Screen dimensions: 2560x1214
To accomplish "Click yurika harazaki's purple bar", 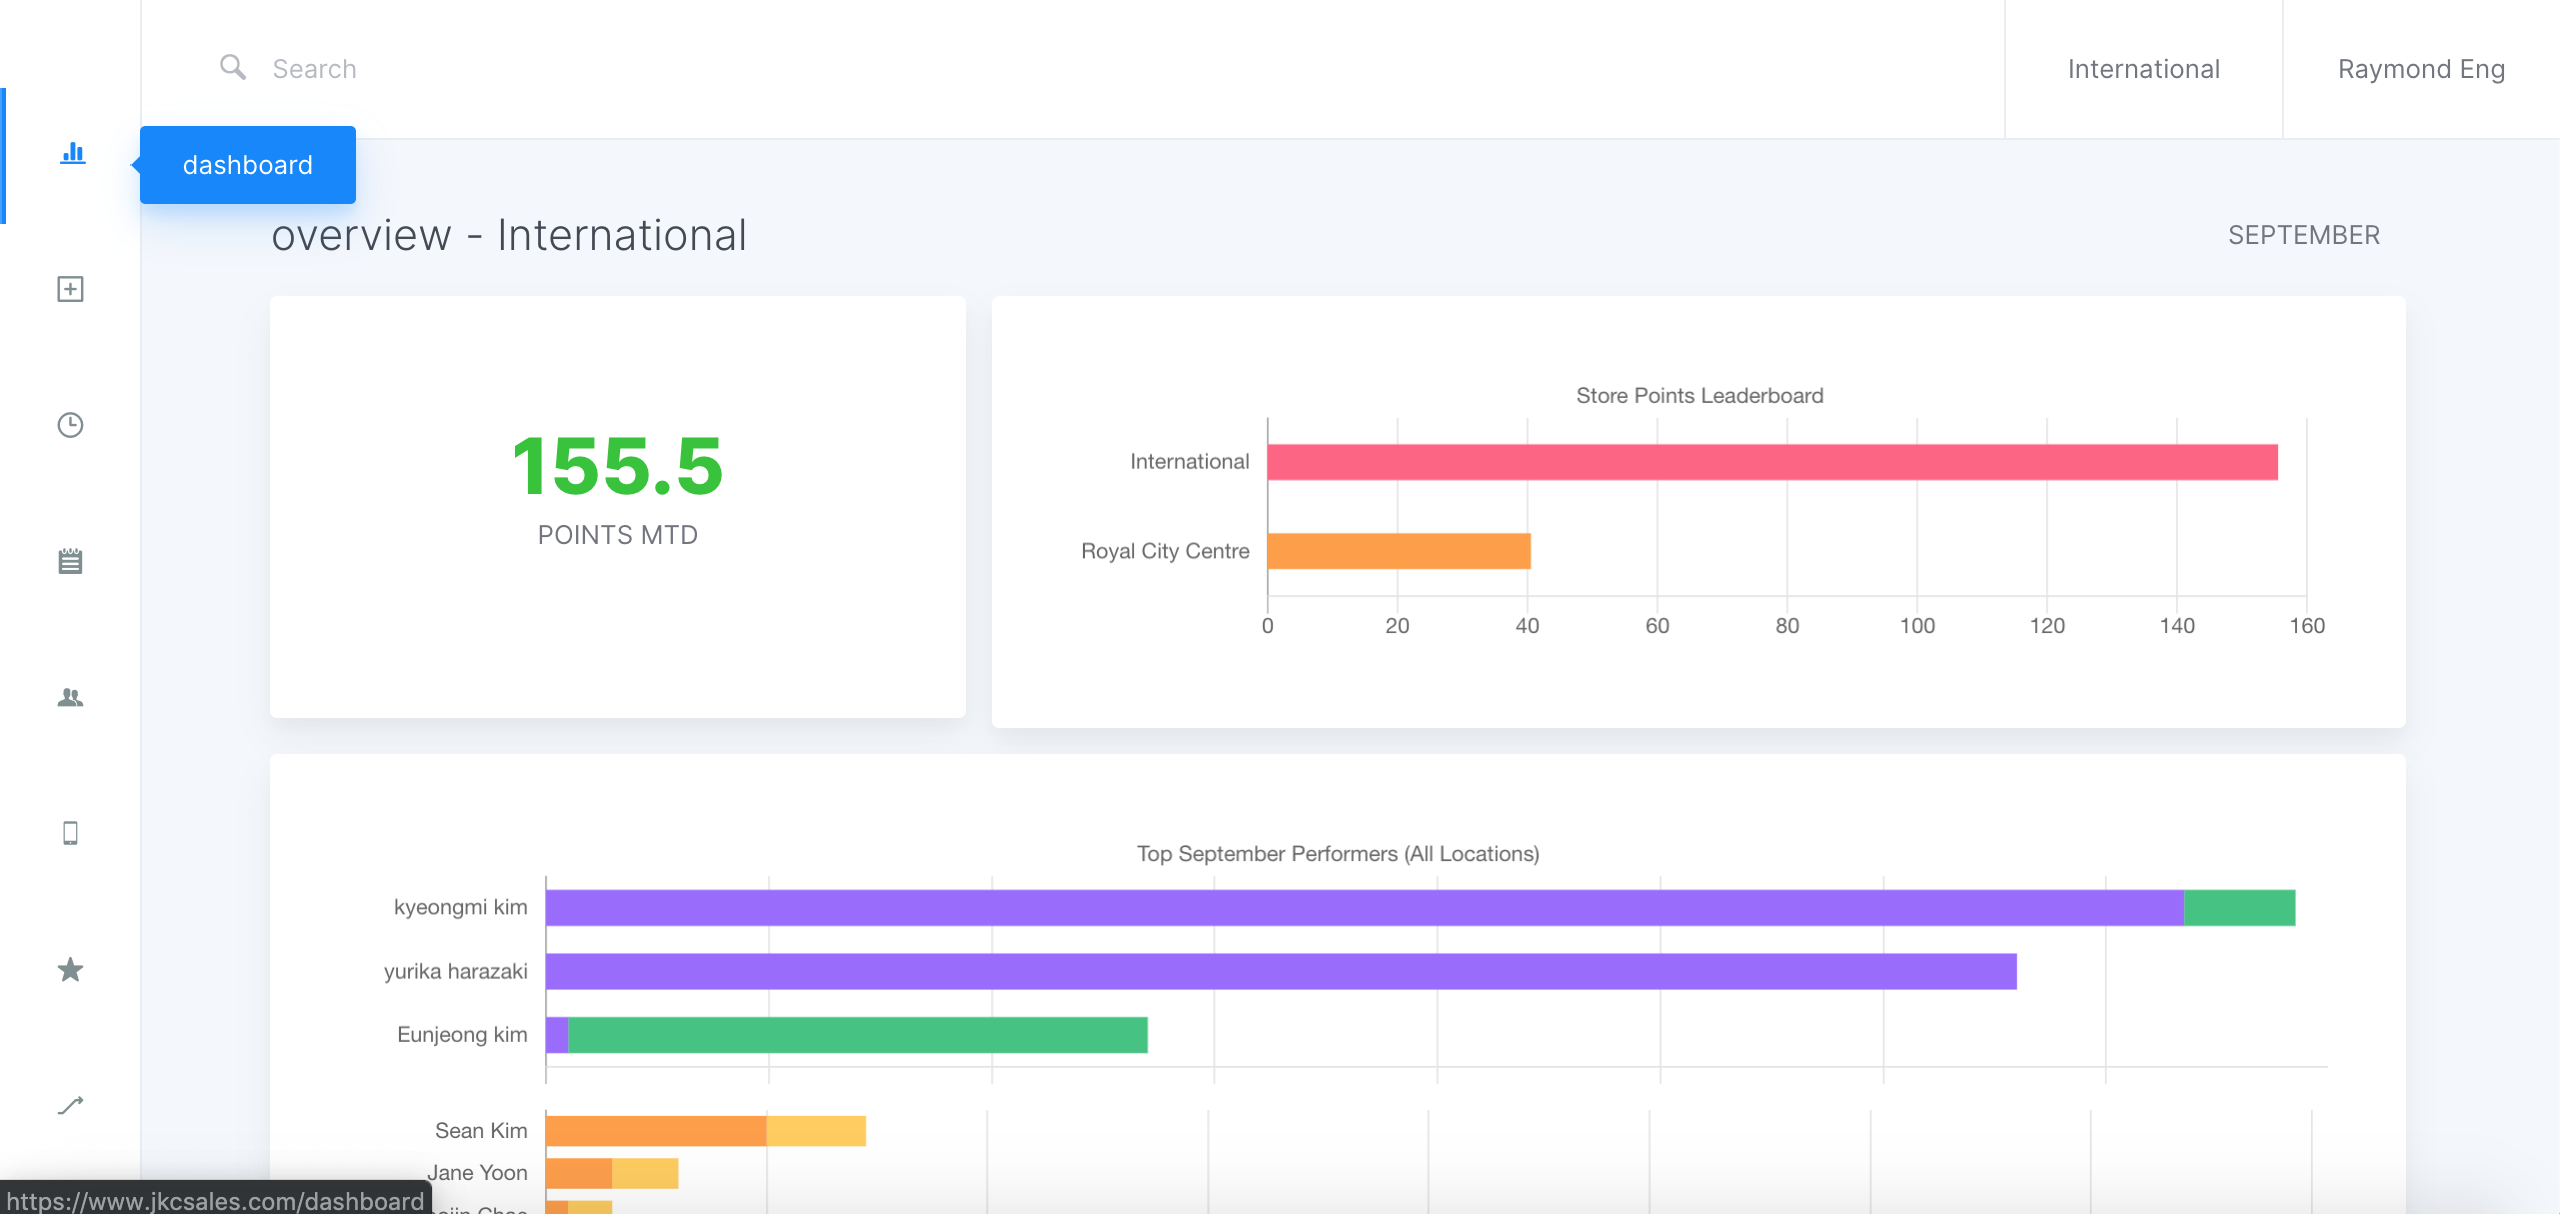I will point(1281,971).
